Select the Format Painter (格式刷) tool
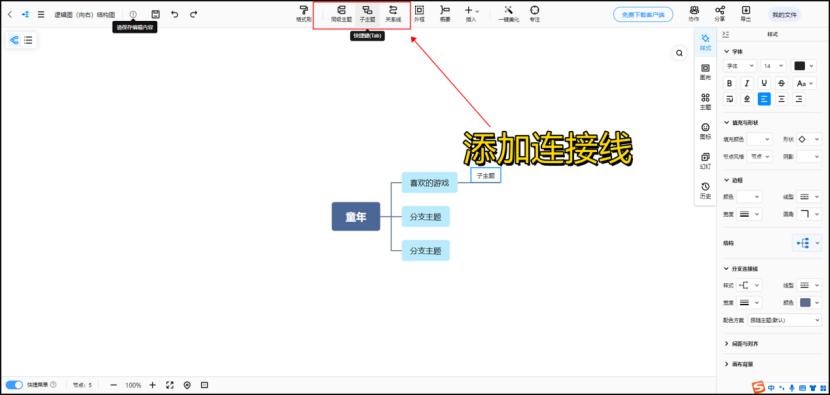Image resolution: width=830 pixels, height=395 pixels. pyautogui.click(x=303, y=14)
